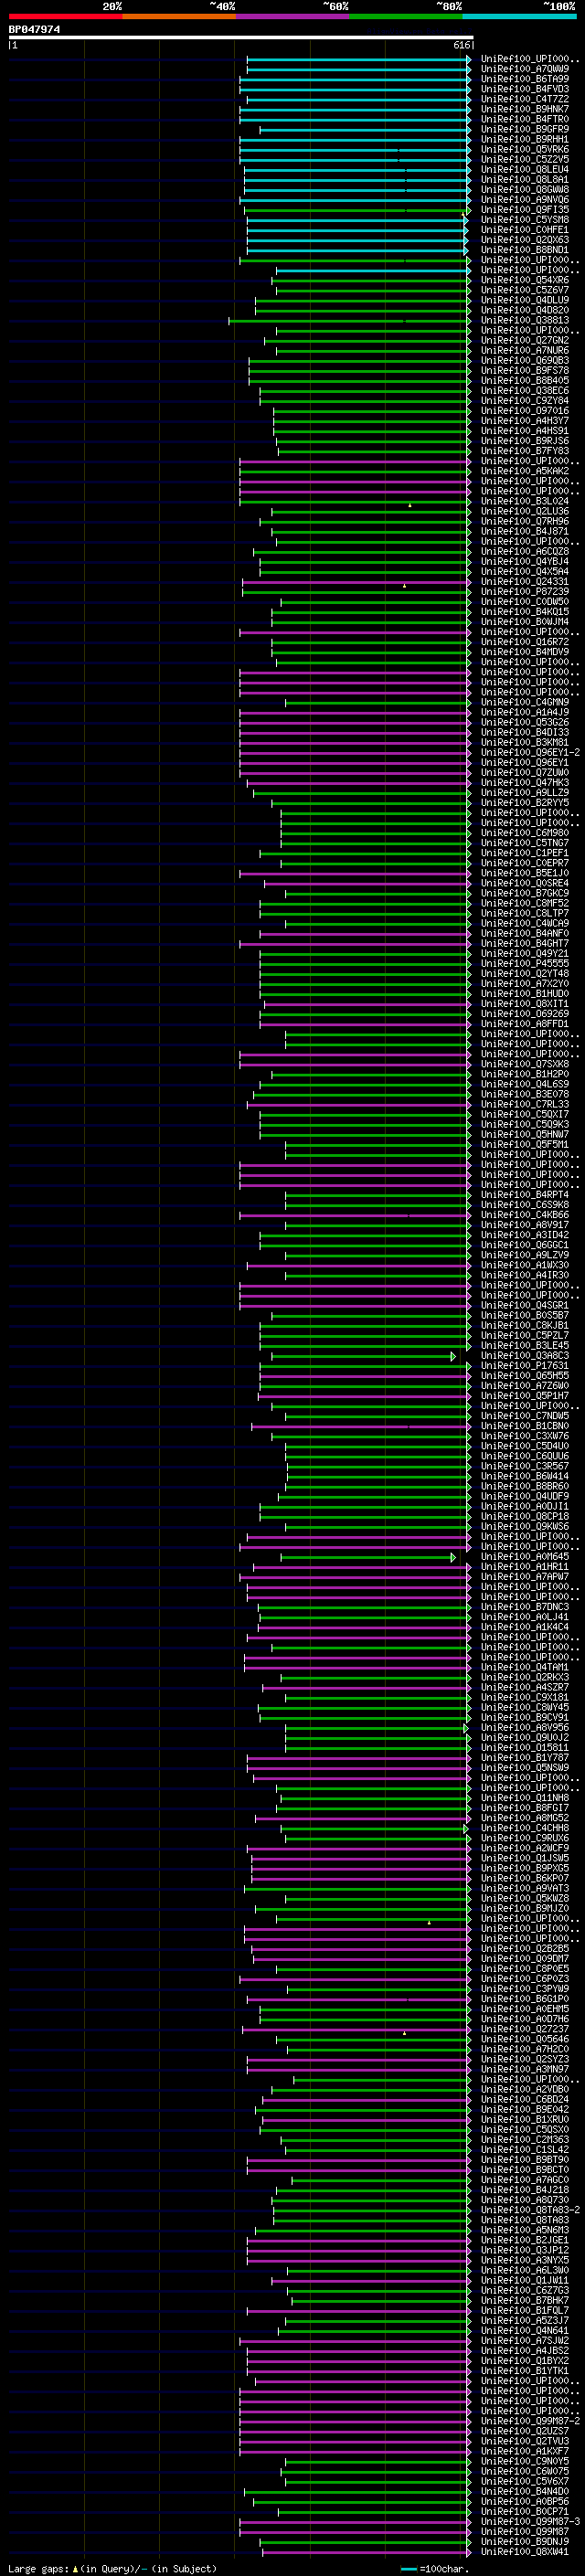Select label UniRef100_B9FS78
585x2576 pixels.
click(x=524, y=371)
